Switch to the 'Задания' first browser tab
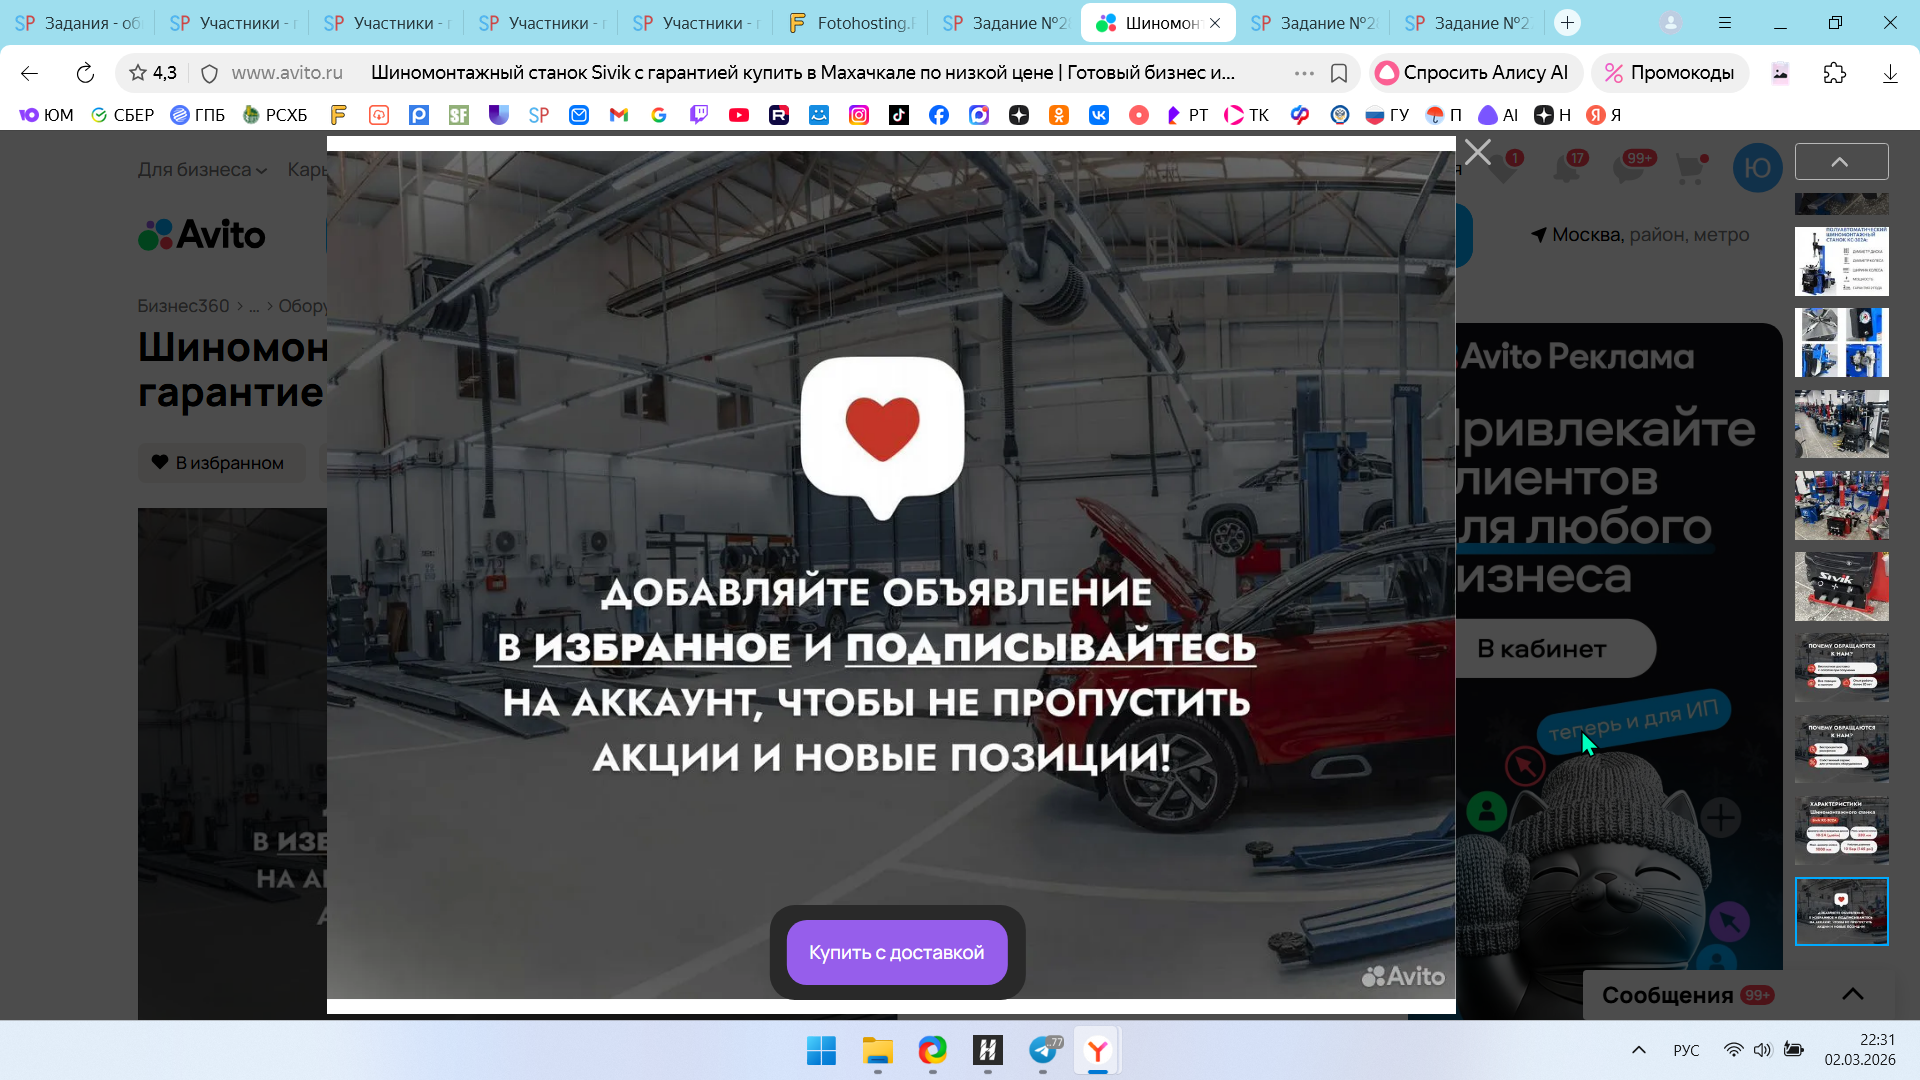 (78, 22)
